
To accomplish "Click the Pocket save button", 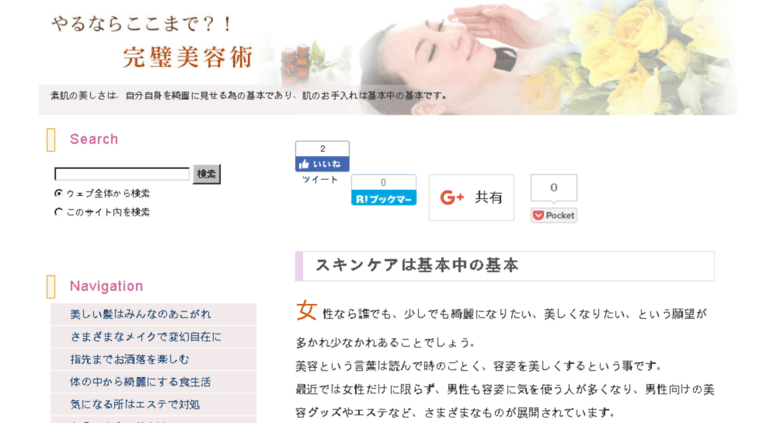I will pos(554,215).
